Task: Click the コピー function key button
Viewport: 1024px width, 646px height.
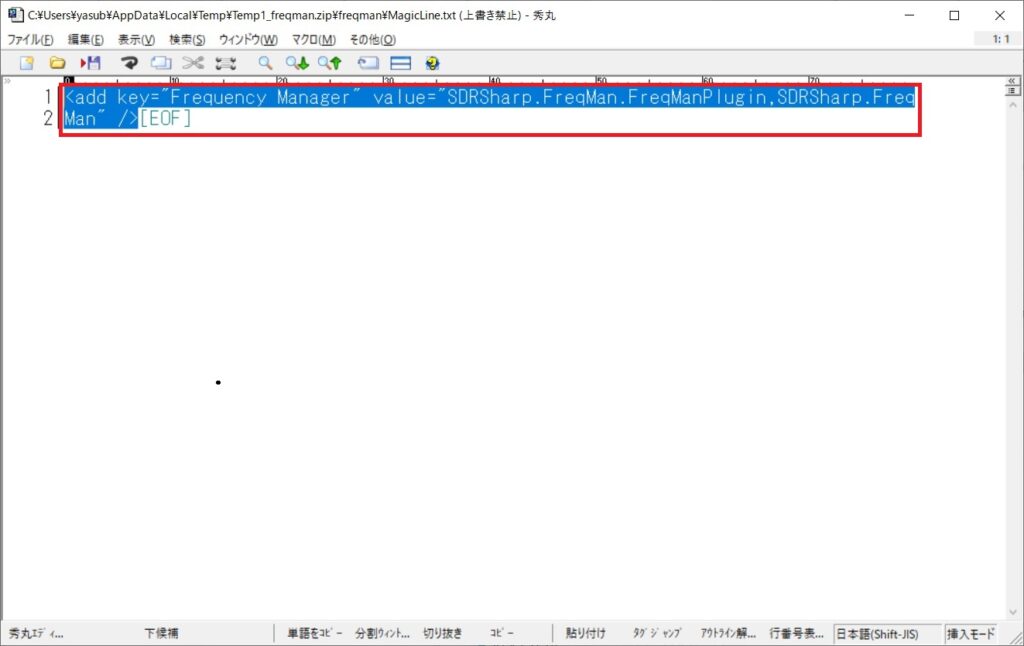Action: coord(502,633)
